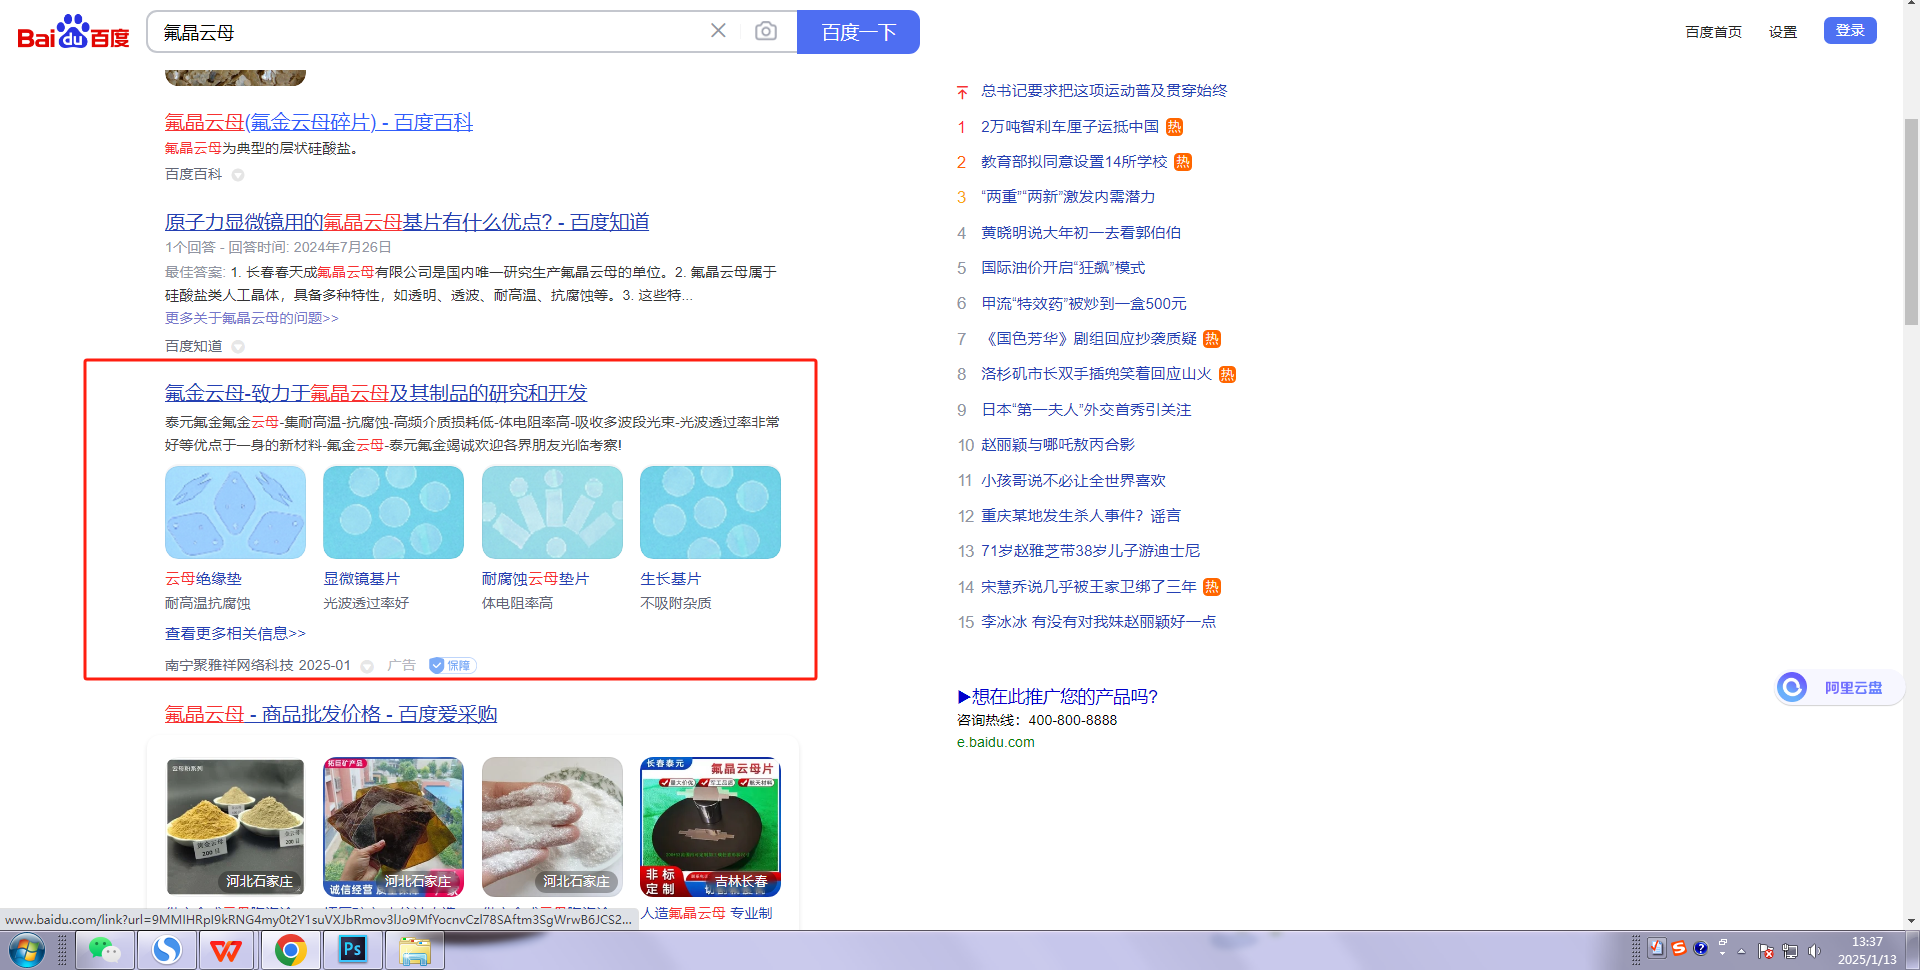Click the Sogou input method tray icon
Image resolution: width=1920 pixels, height=970 pixels.
pyautogui.click(x=1679, y=948)
